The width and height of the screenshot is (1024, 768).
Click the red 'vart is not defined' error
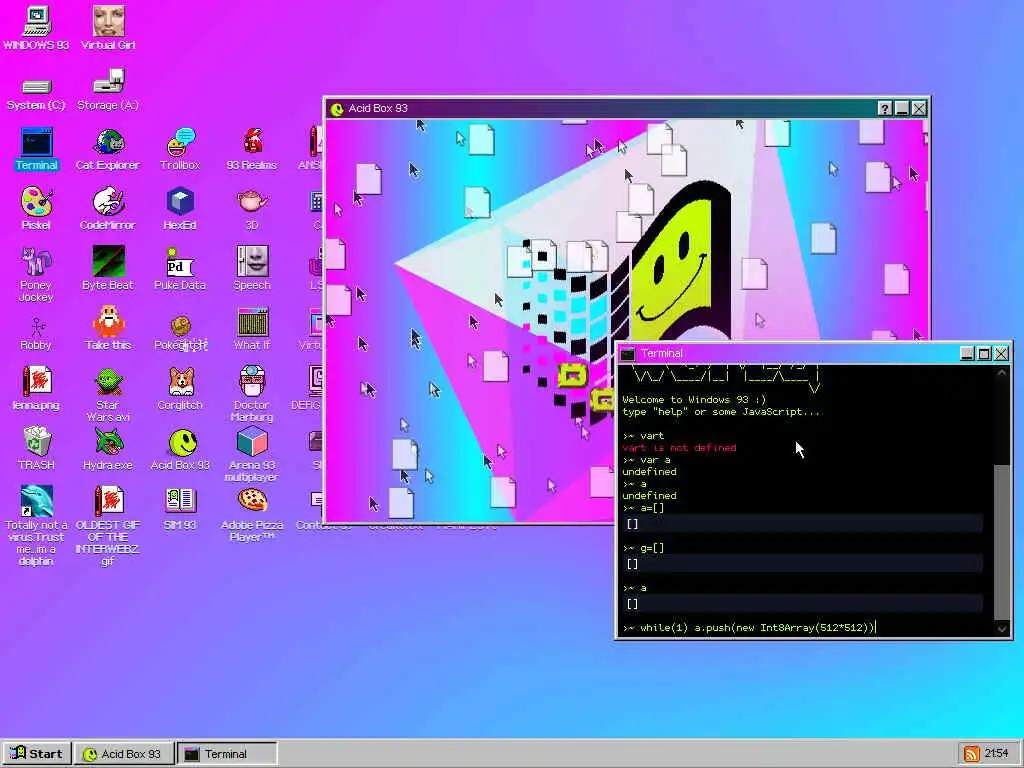[x=679, y=448]
